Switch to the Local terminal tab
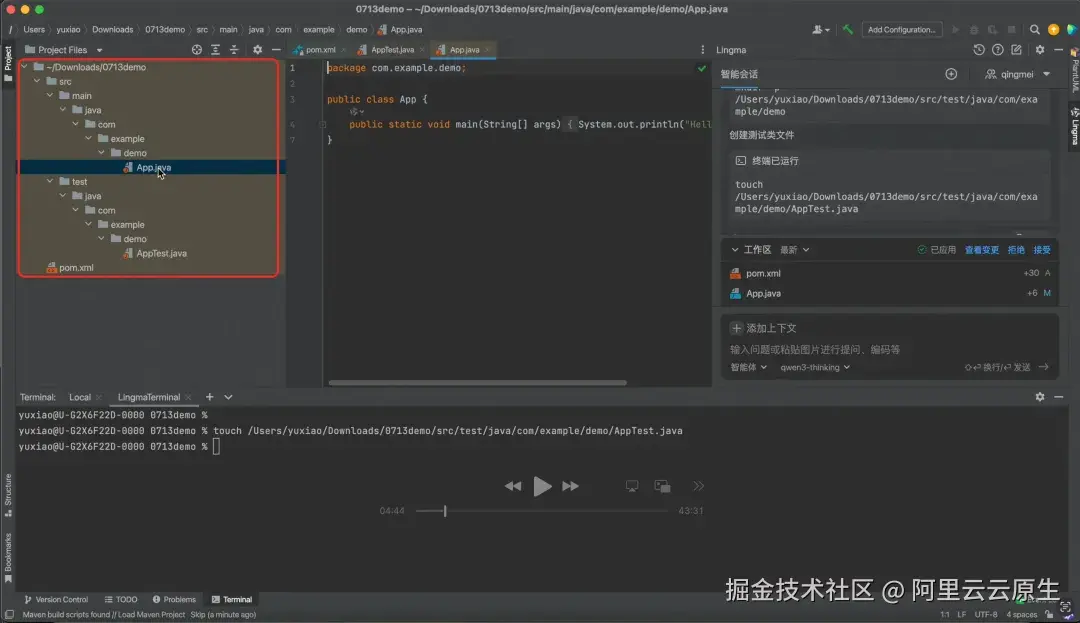 pos(80,397)
